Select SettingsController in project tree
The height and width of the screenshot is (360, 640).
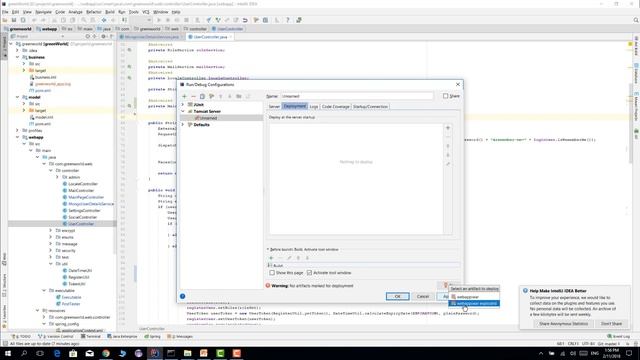pos(84,211)
